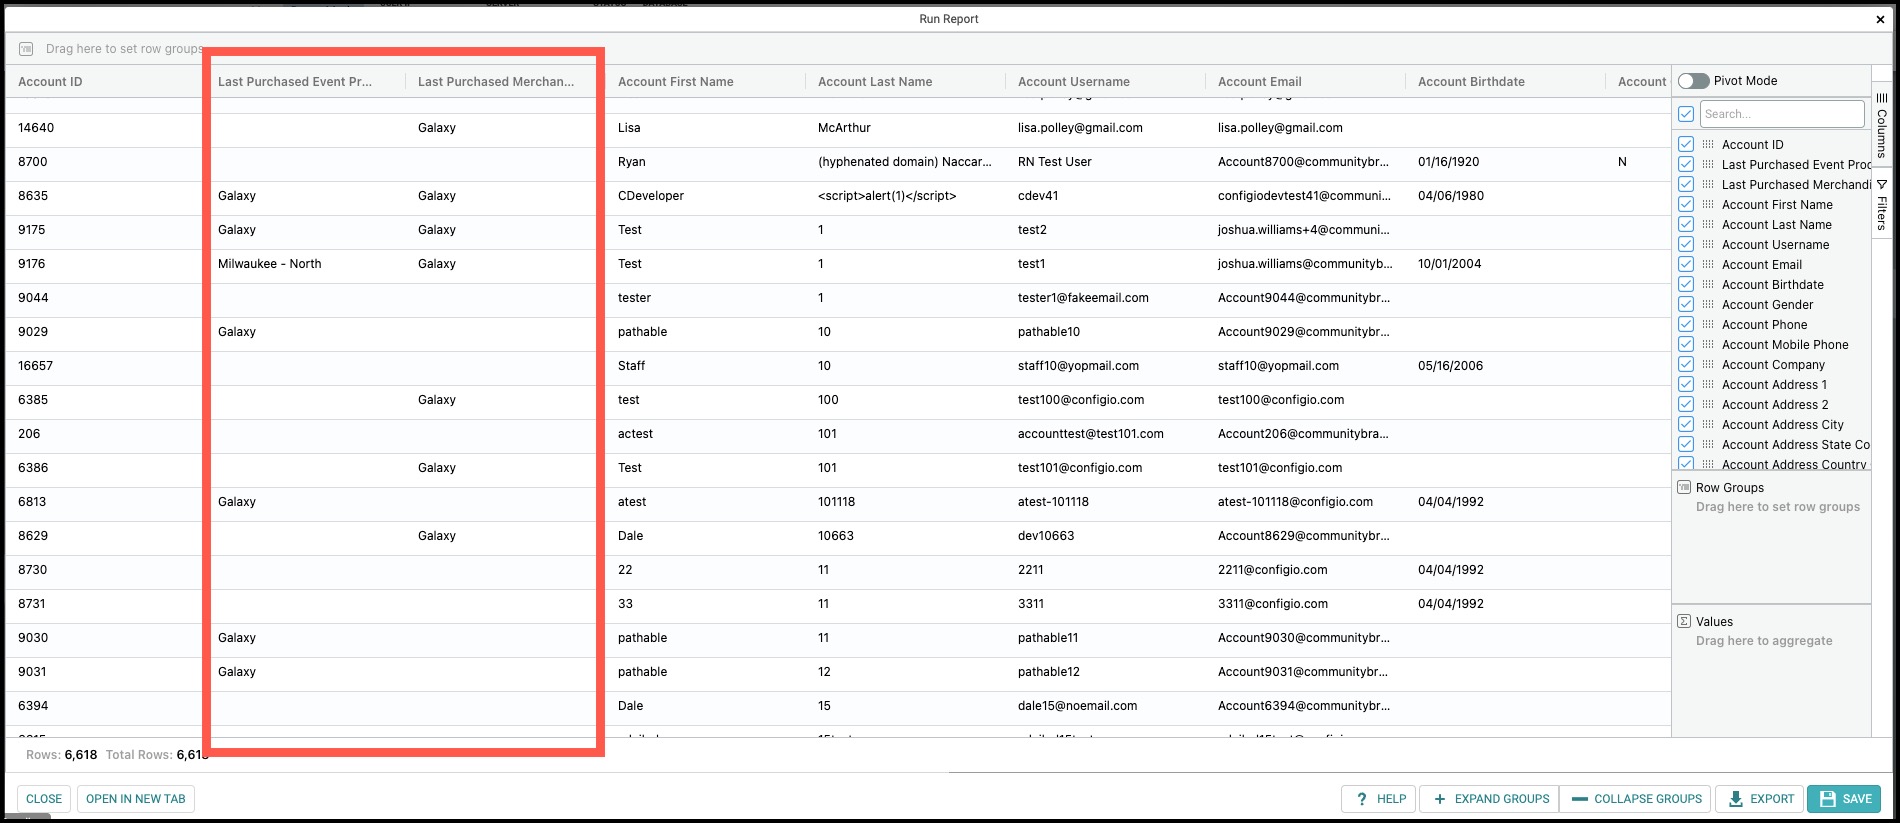1900x823 pixels.
Task: Uncheck the Account Birthdate column checkbox
Action: 1686,284
